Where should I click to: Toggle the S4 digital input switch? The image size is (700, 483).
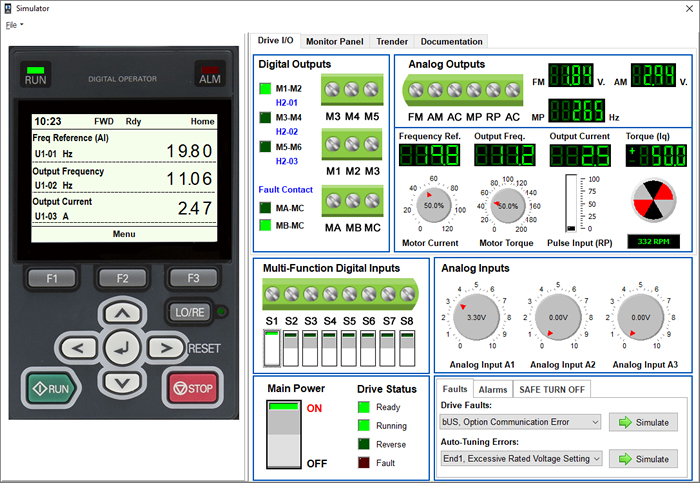[330, 348]
